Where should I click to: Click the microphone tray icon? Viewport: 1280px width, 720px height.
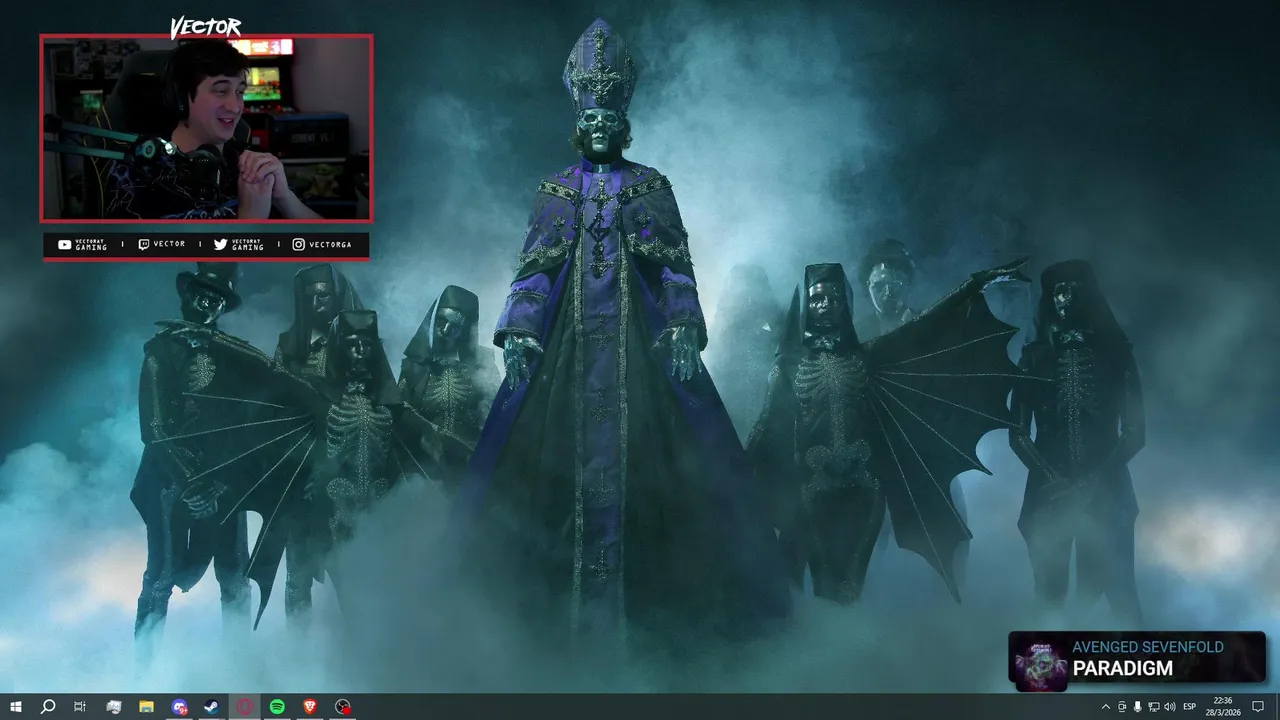(x=1138, y=707)
